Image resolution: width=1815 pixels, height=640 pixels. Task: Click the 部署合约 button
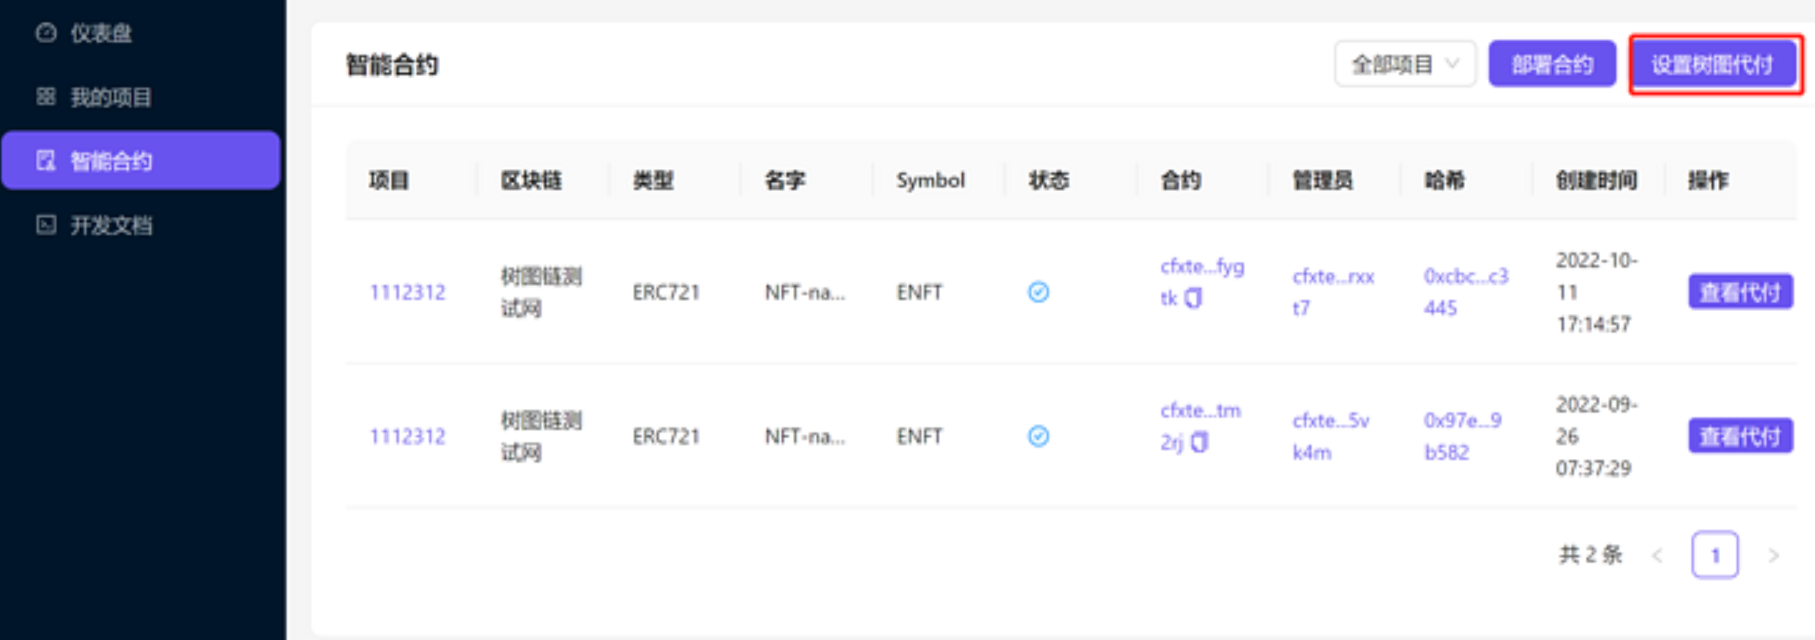click(x=1551, y=65)
